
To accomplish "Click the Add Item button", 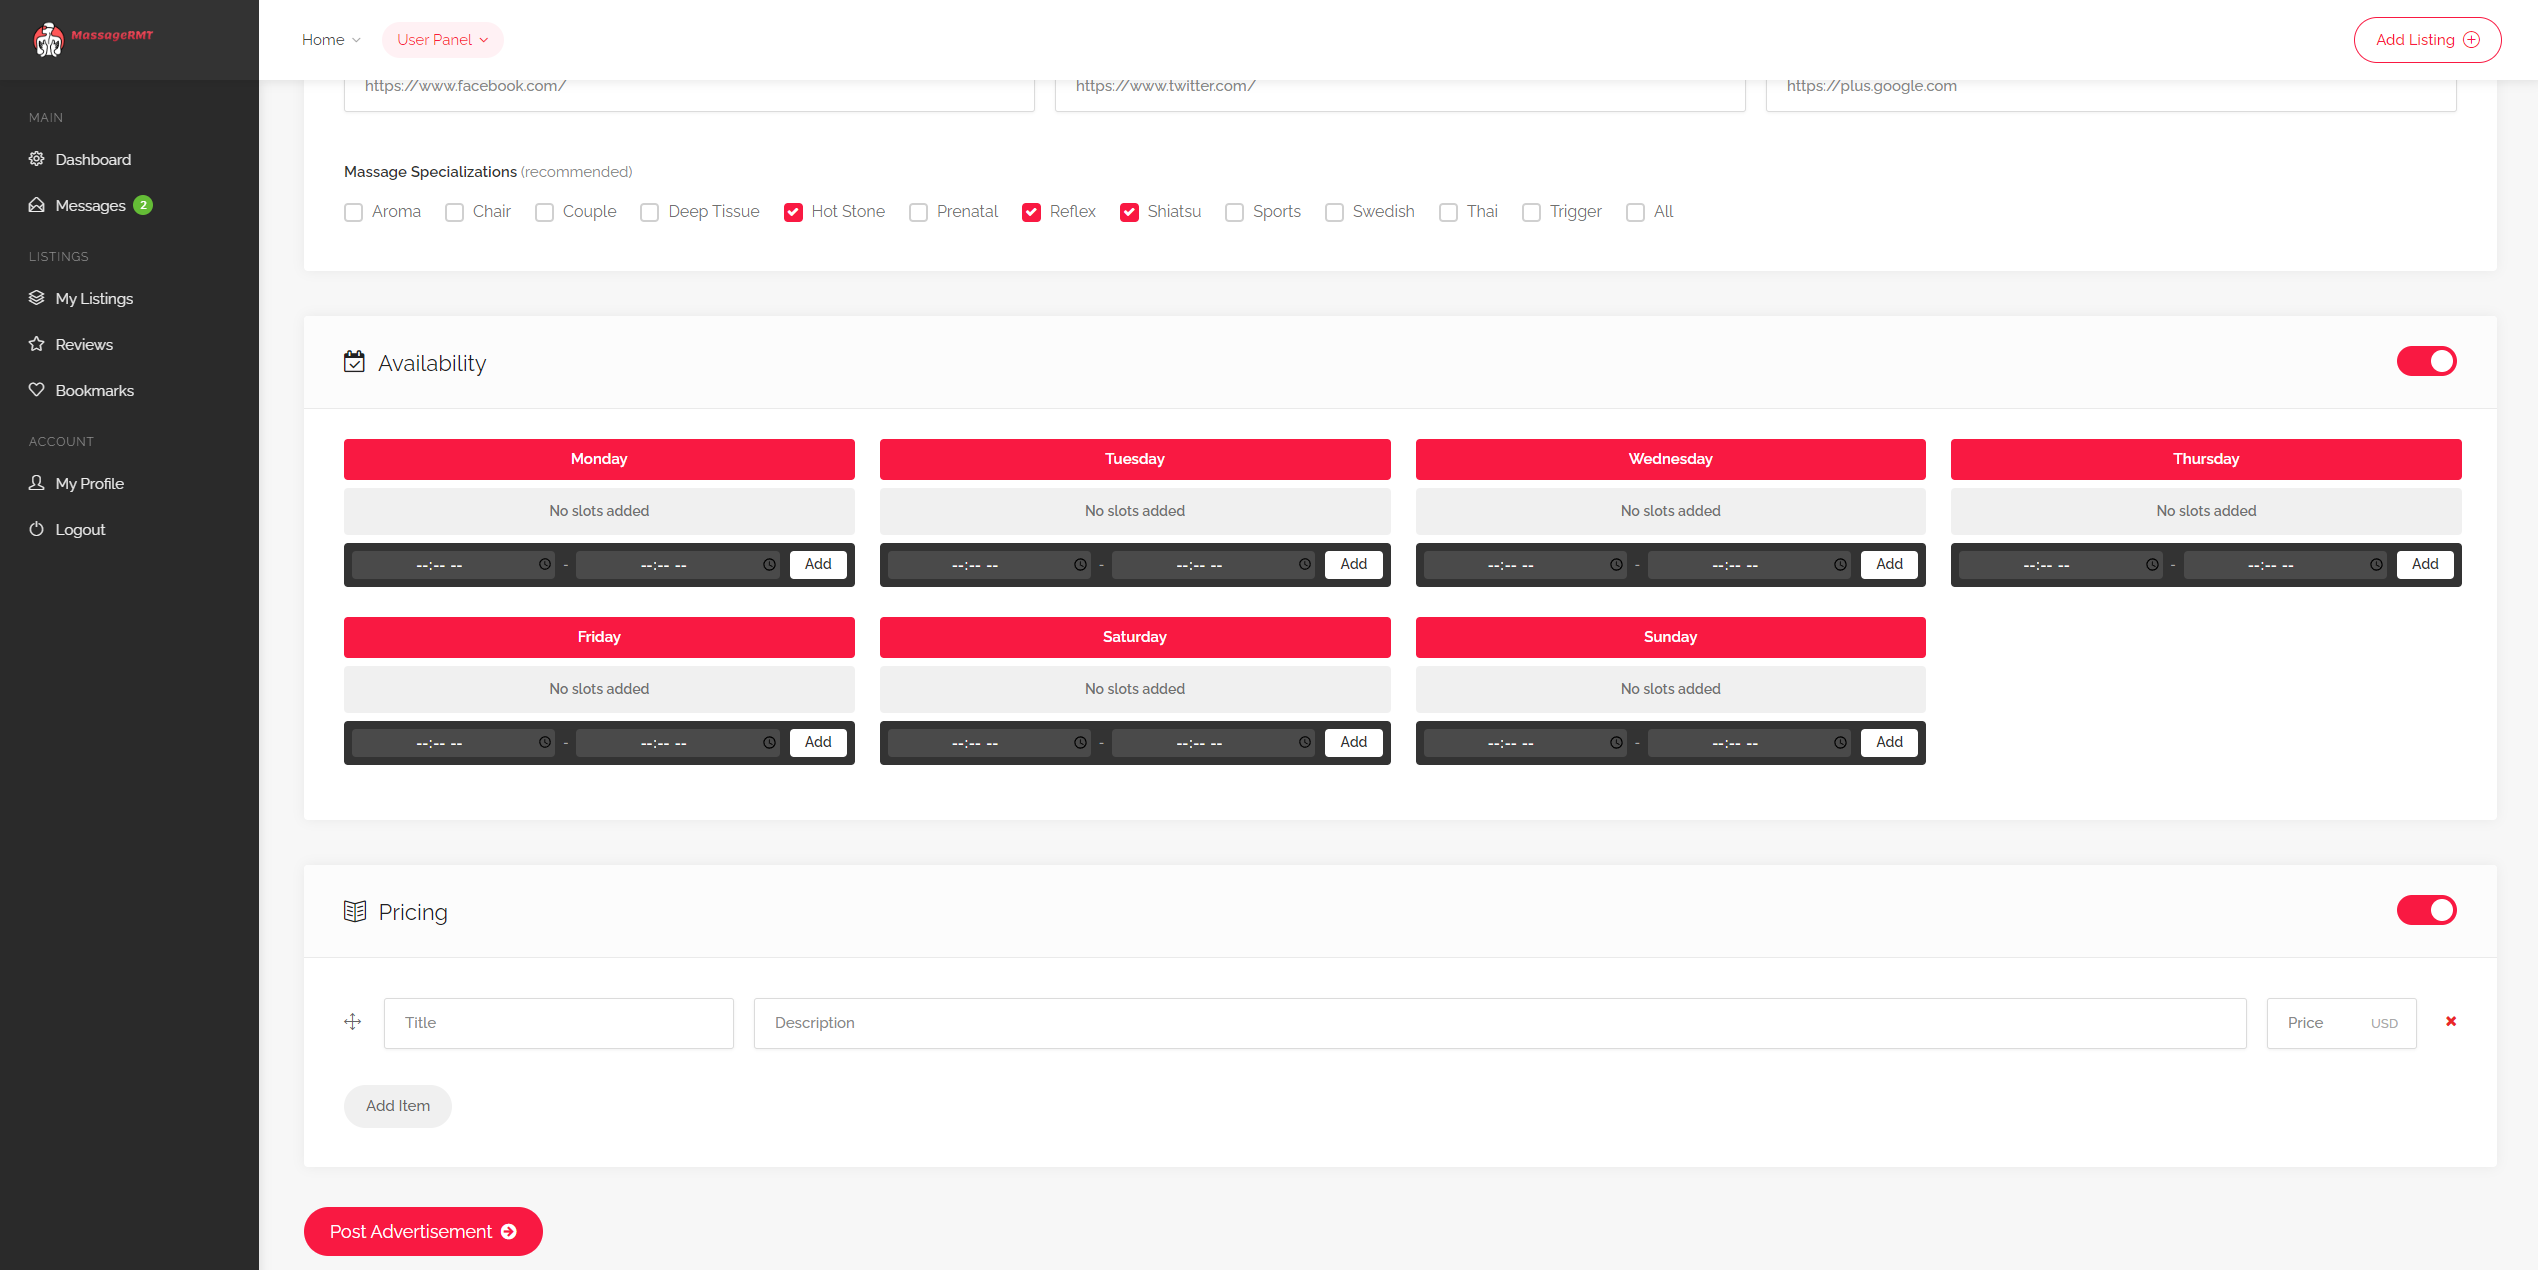I will tap(398, 1105).
